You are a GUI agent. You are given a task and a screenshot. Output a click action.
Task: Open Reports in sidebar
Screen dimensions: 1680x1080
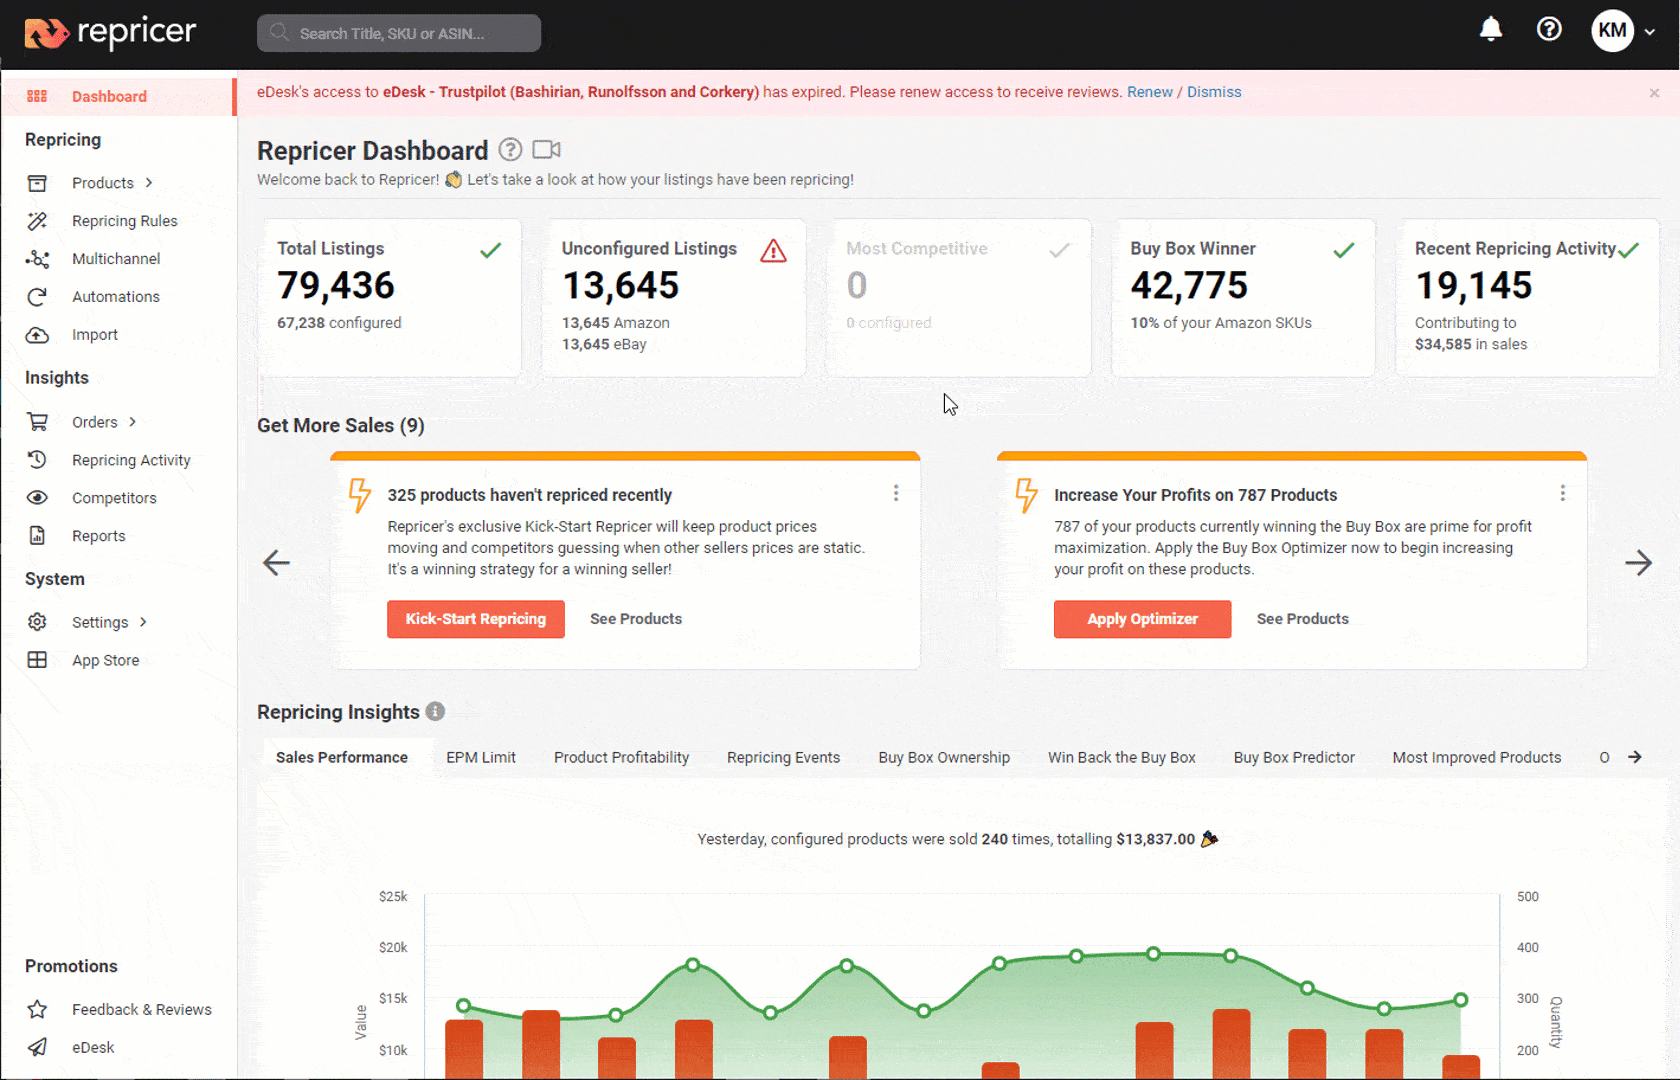(x=99, y=536)
